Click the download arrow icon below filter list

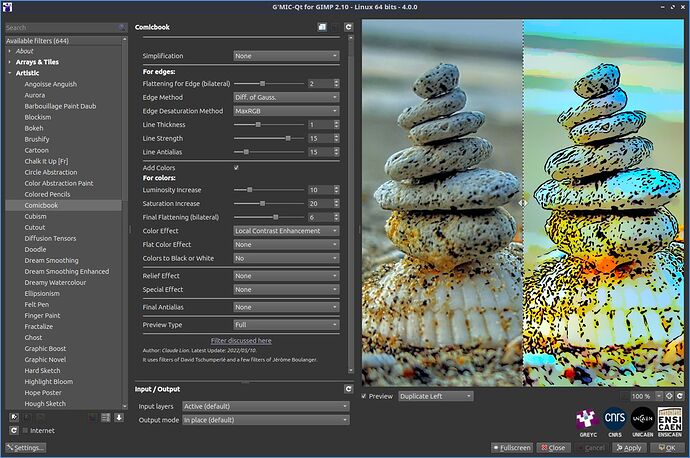119,417
